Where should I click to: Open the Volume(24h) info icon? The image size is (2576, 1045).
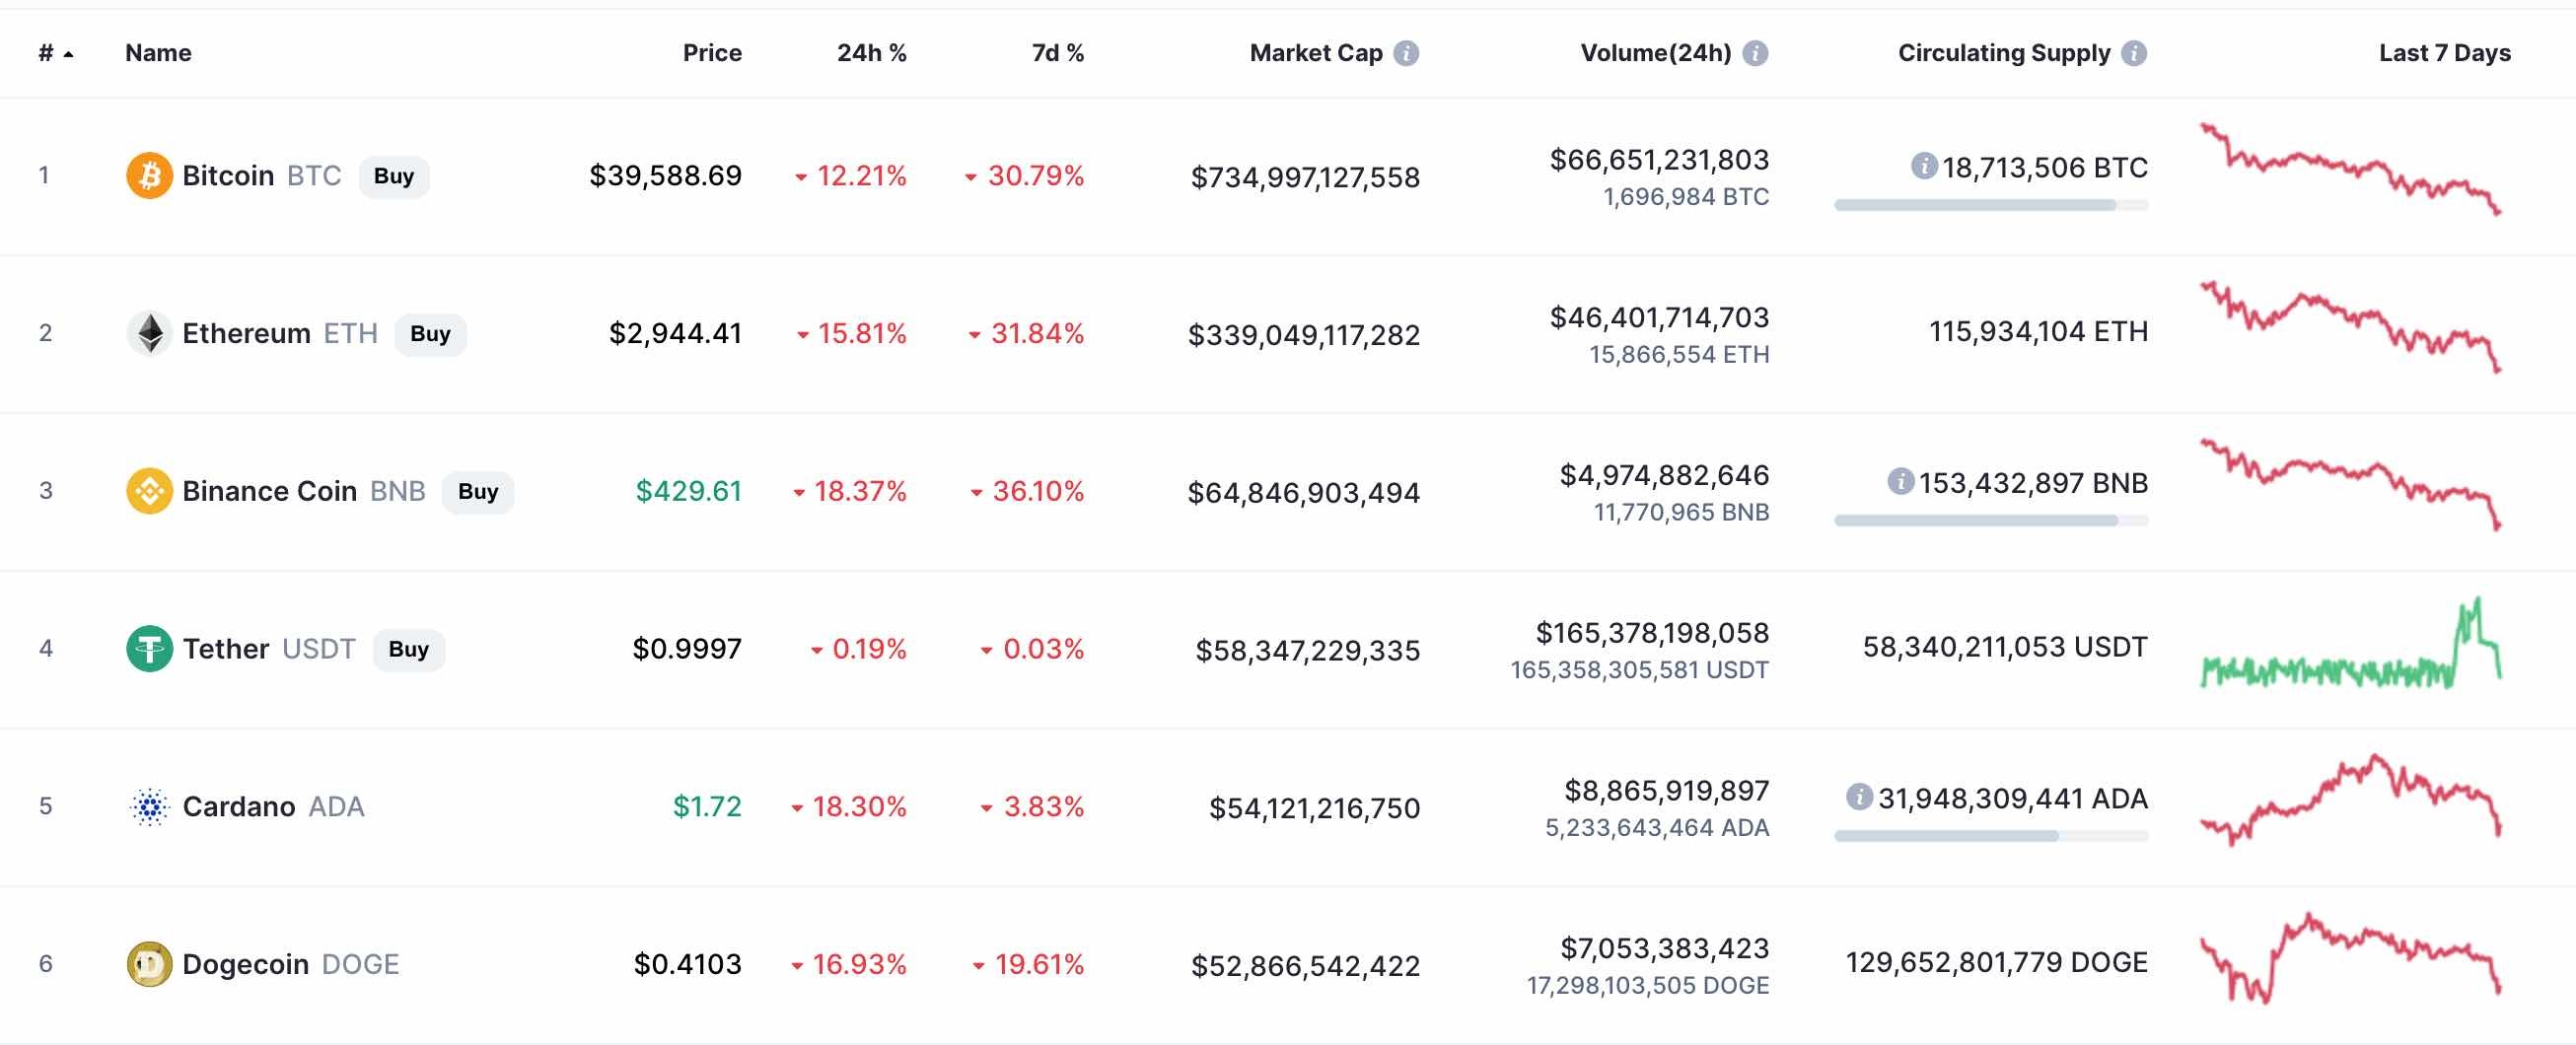(x=1755, y=53)
